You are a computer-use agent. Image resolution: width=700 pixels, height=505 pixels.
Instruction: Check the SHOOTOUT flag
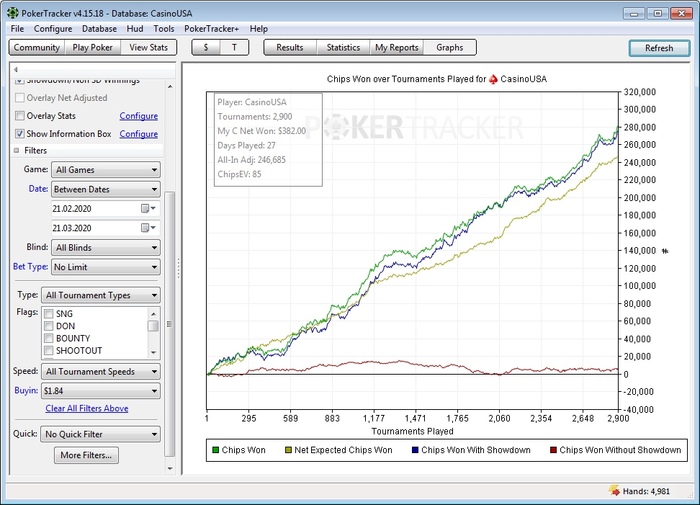[x=49, y=351]
